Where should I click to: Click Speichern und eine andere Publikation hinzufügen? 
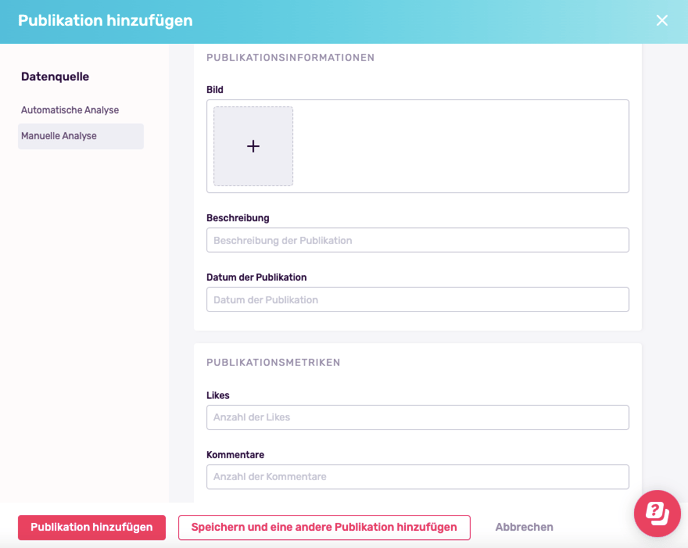(324, 527)
